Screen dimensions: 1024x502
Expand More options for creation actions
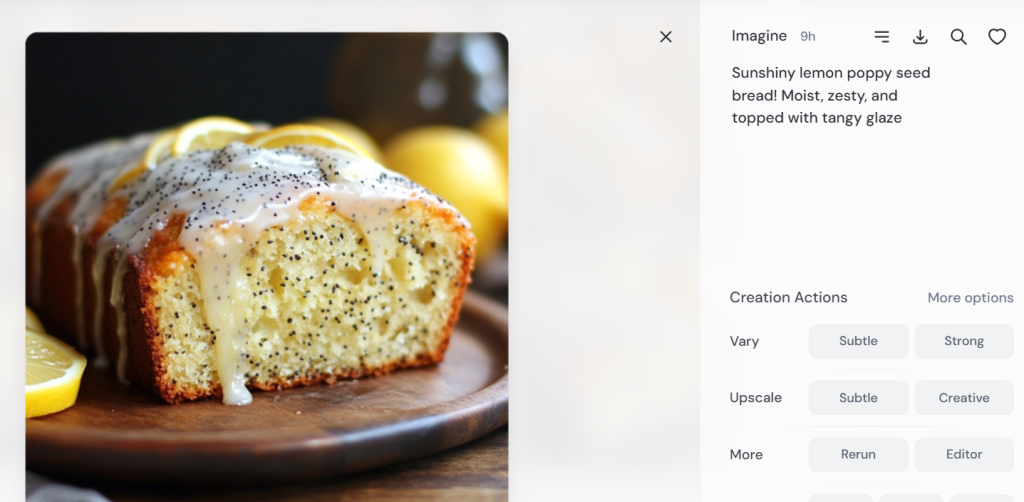(x=970, y=298)
